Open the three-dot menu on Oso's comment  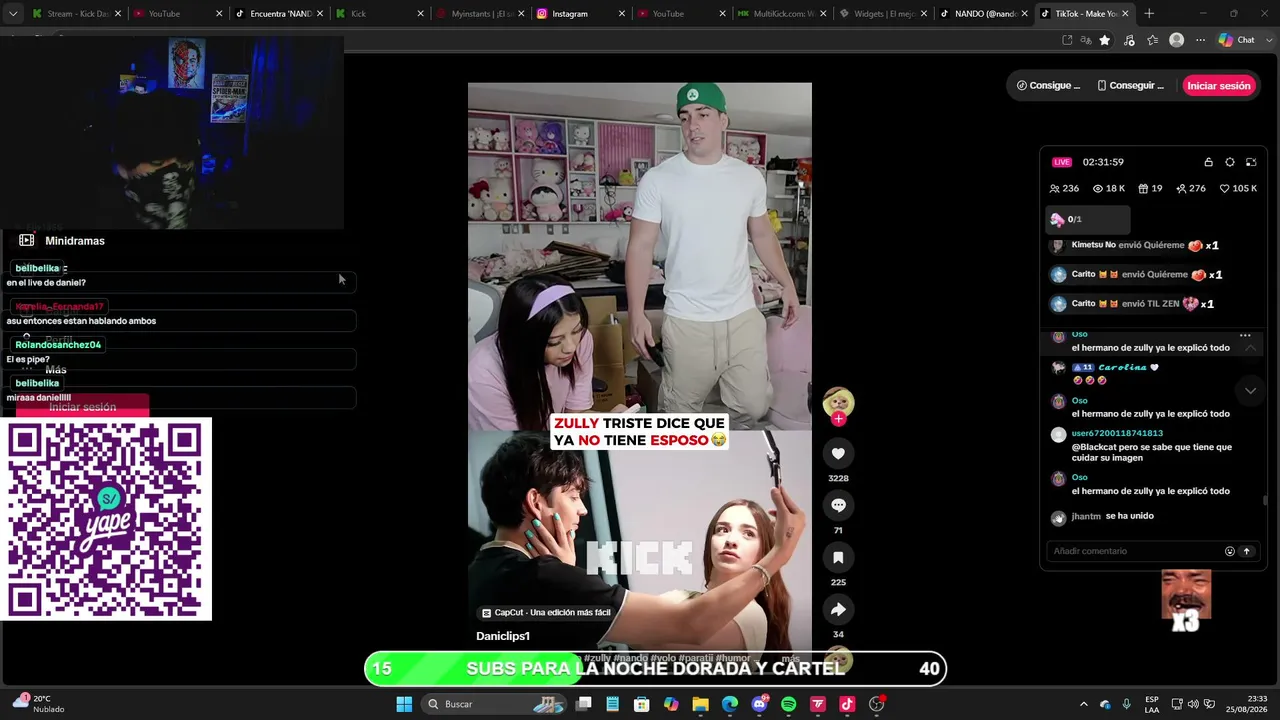click(x=1245, y=335)
